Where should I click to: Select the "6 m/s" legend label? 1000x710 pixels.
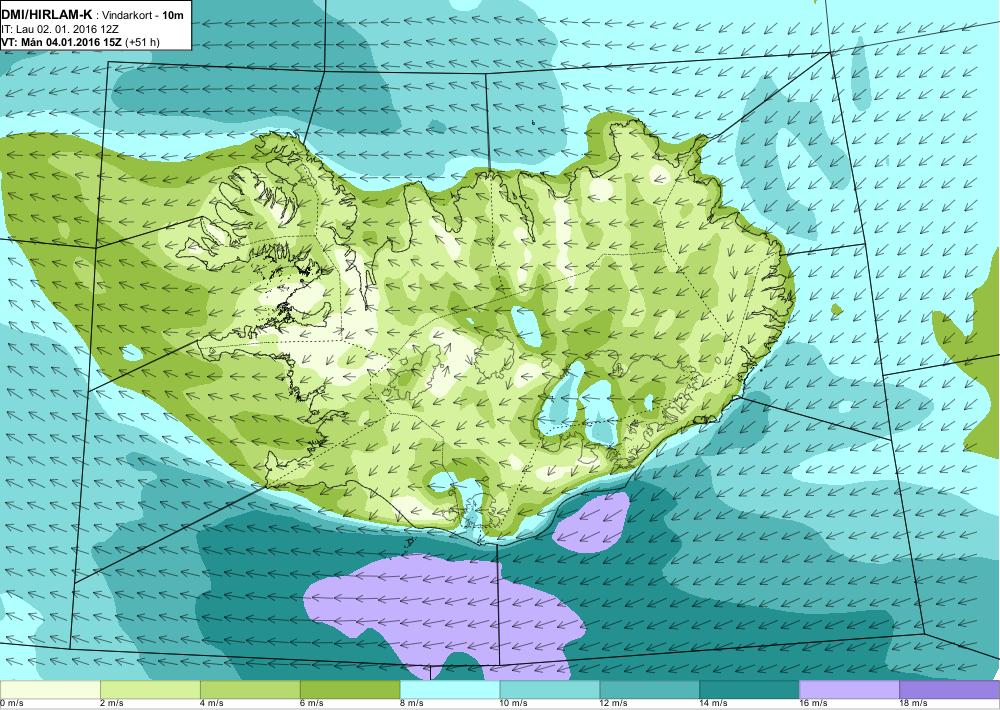point(312,704)
